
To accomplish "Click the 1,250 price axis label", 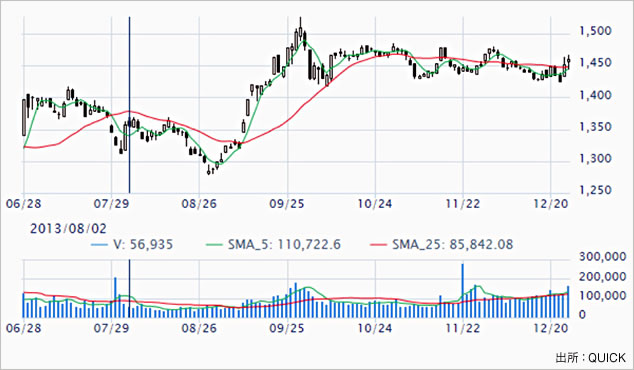I will point(595,190).
